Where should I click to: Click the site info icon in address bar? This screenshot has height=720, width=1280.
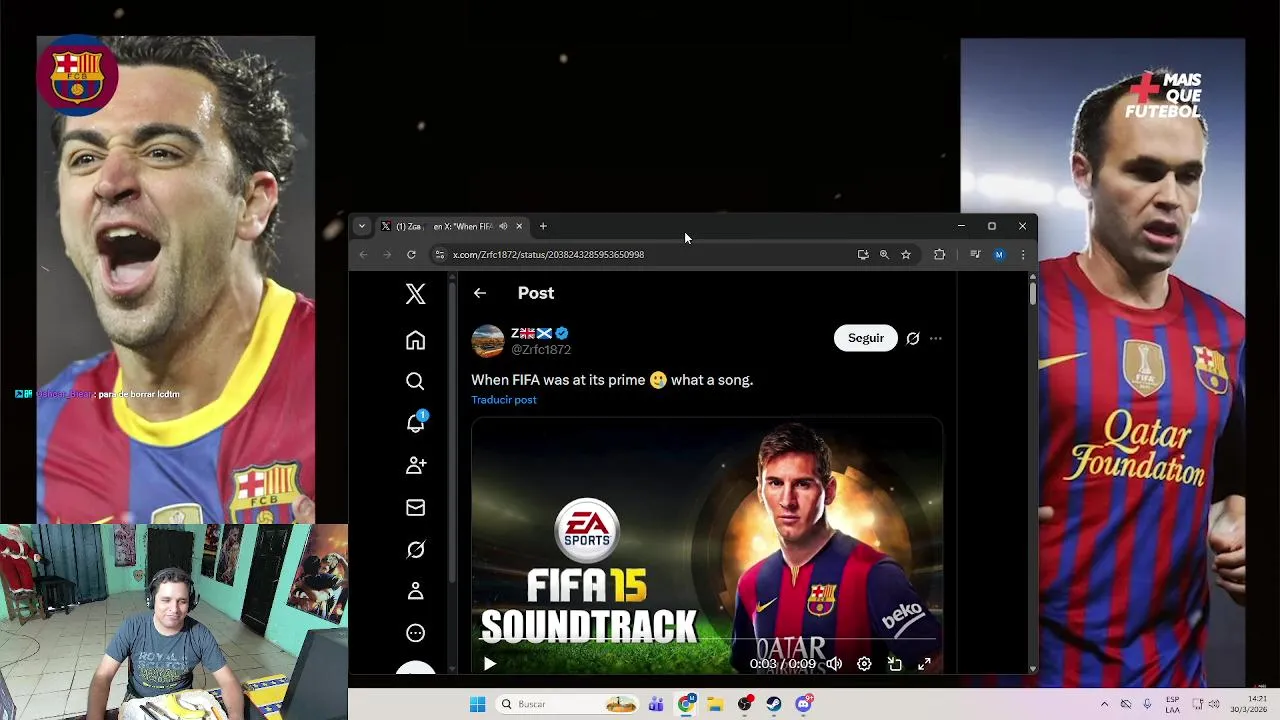(439, 255)
